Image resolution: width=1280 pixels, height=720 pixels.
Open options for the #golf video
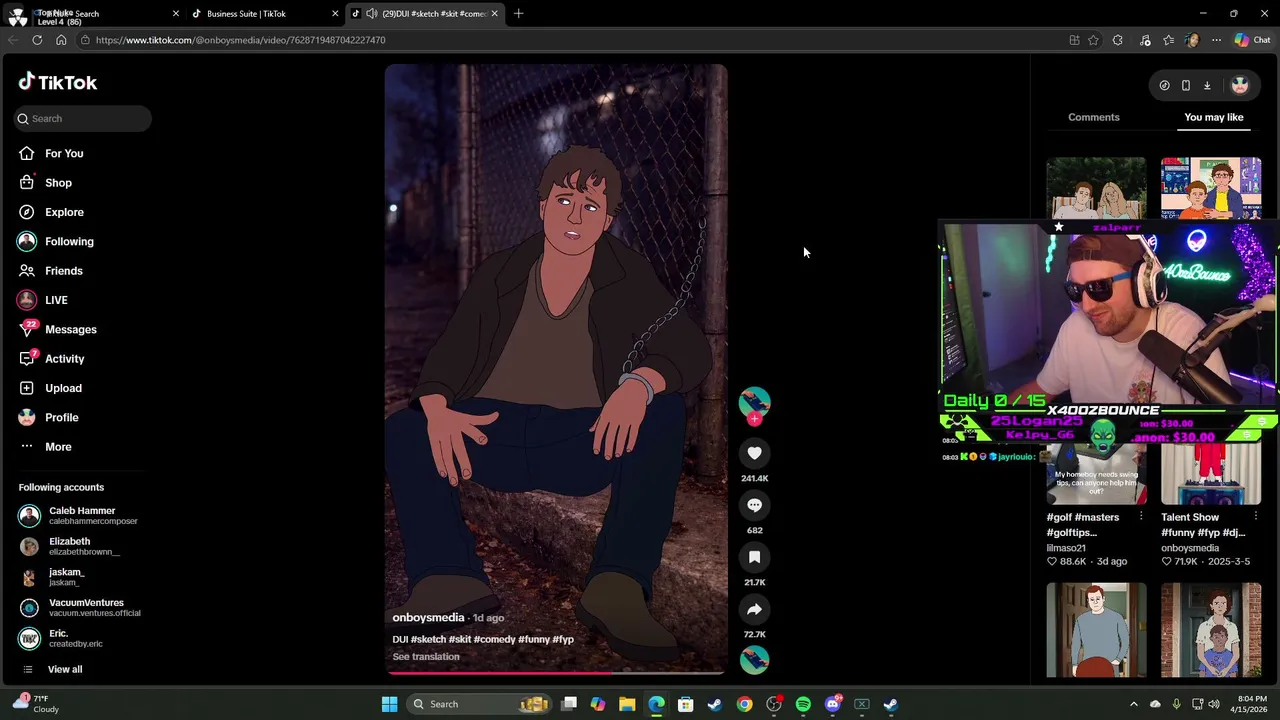(x=1141, y=517)
